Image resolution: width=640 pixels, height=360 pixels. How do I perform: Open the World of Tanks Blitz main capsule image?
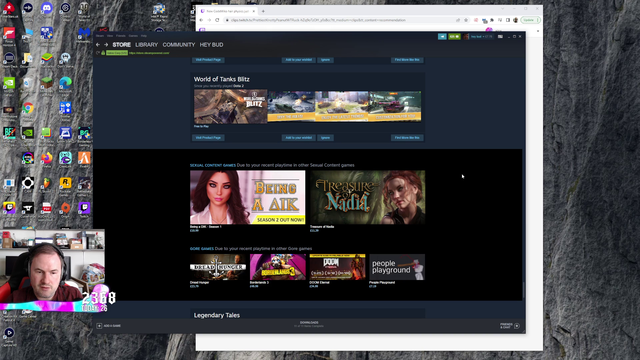[231, 107]
